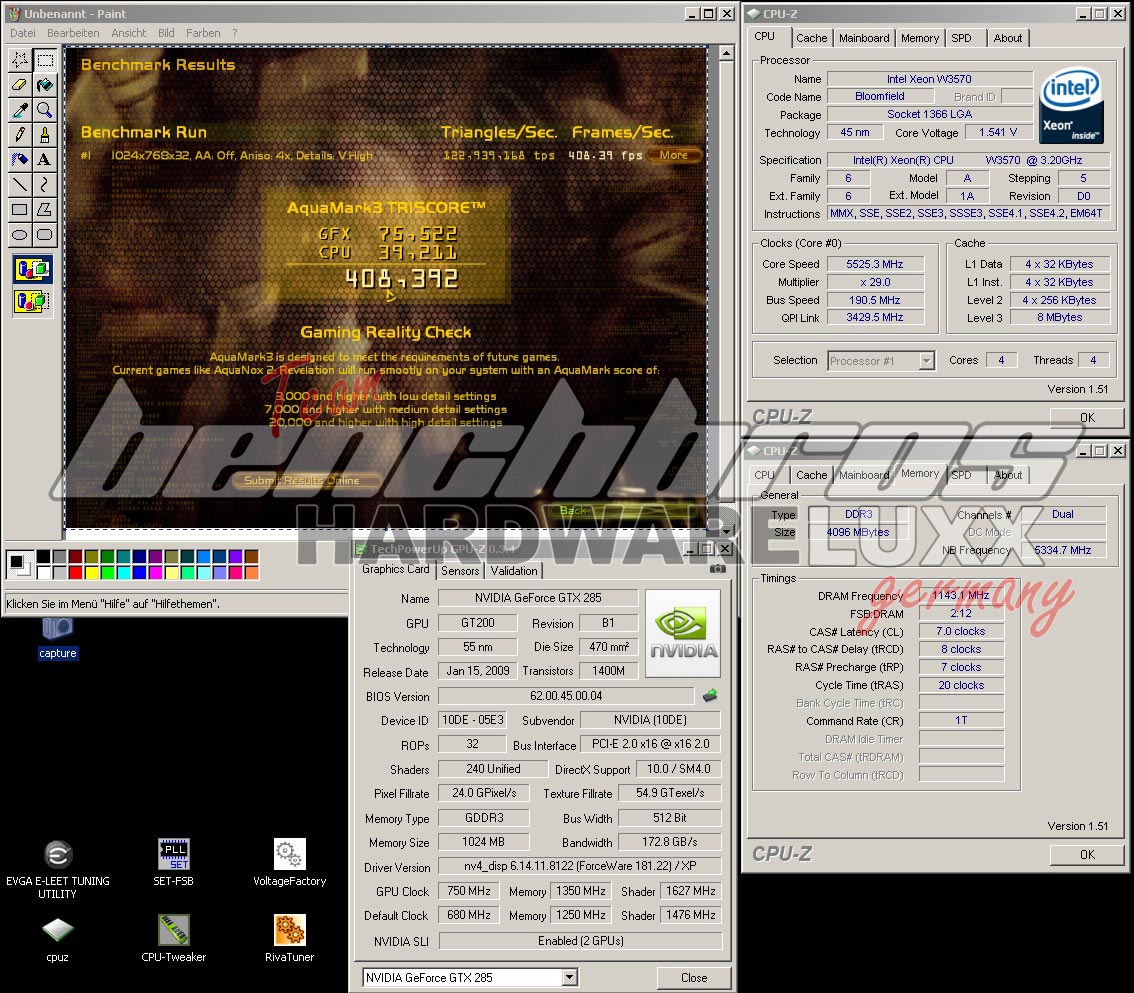The height and width of the screenshot is (993, 1134).
Task: Click the CPU name field 'Intel Xeon W3570'
Action: pyautogui.click(x=929, y=79)
